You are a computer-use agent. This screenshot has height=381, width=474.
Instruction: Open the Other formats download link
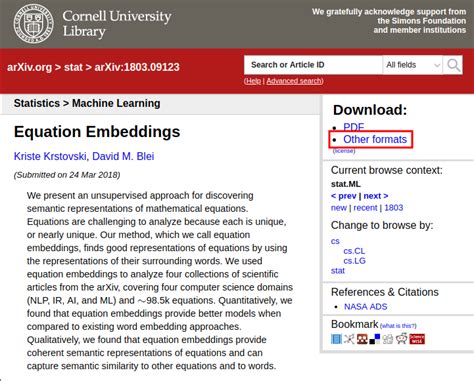(375, 139)
